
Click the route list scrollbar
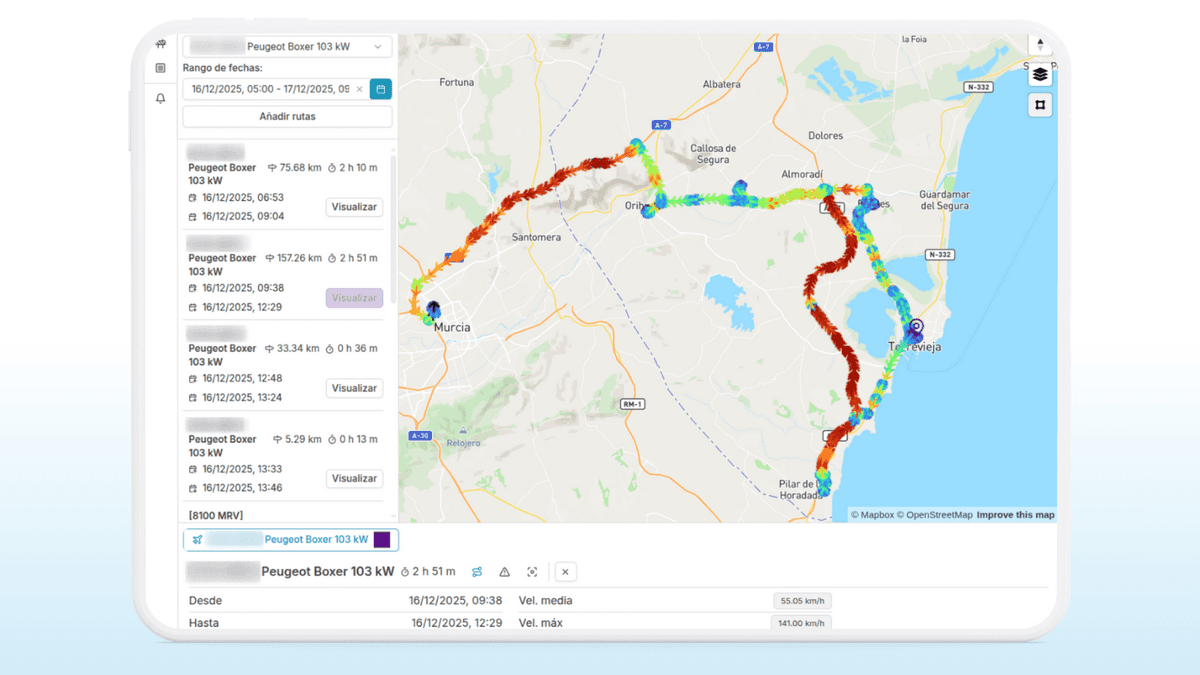click(x=394, y=230)
